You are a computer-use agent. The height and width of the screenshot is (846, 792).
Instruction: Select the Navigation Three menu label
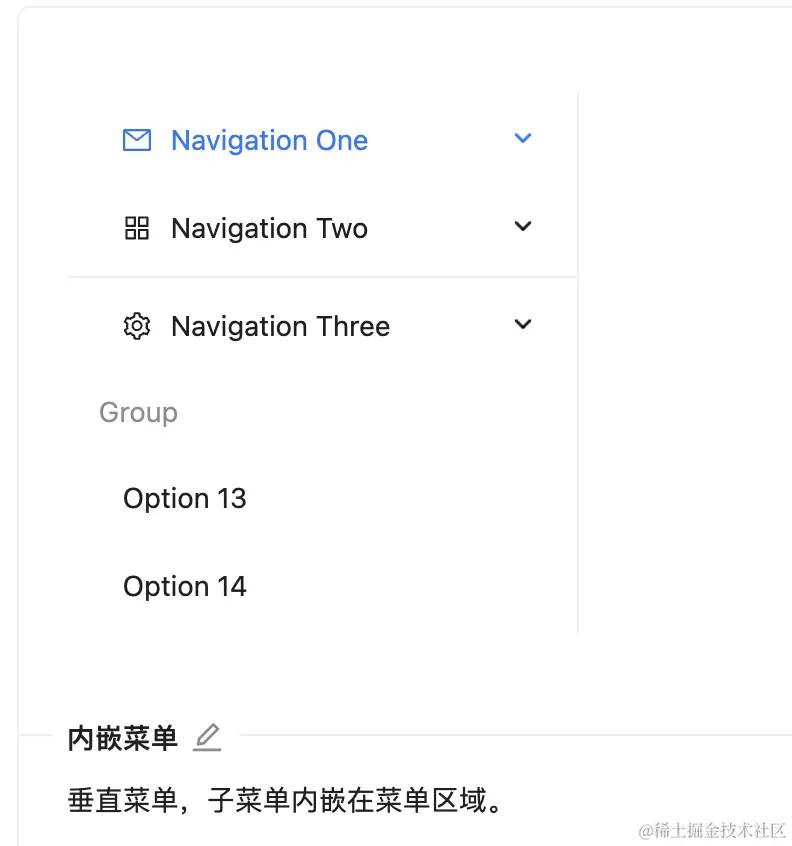coord(281,326)
